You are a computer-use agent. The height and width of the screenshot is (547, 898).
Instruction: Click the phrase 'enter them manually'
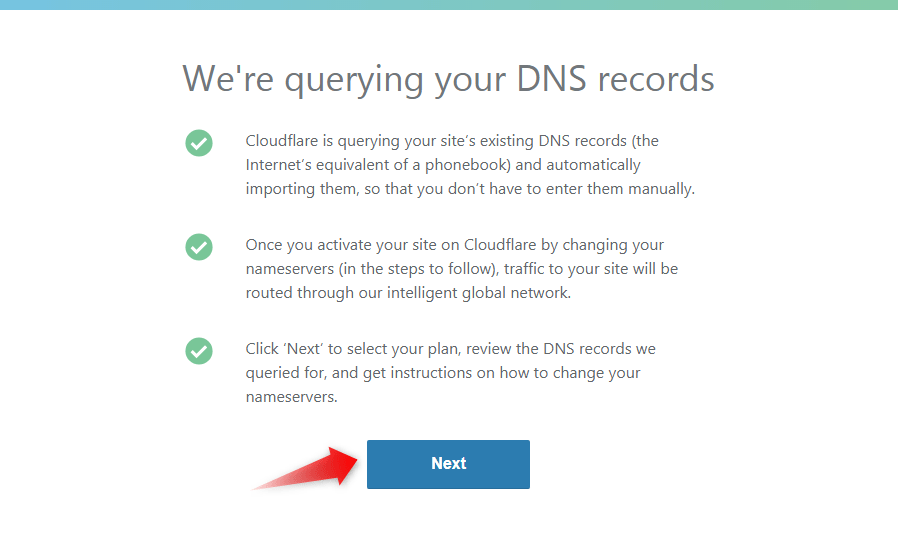click(617, 188)
